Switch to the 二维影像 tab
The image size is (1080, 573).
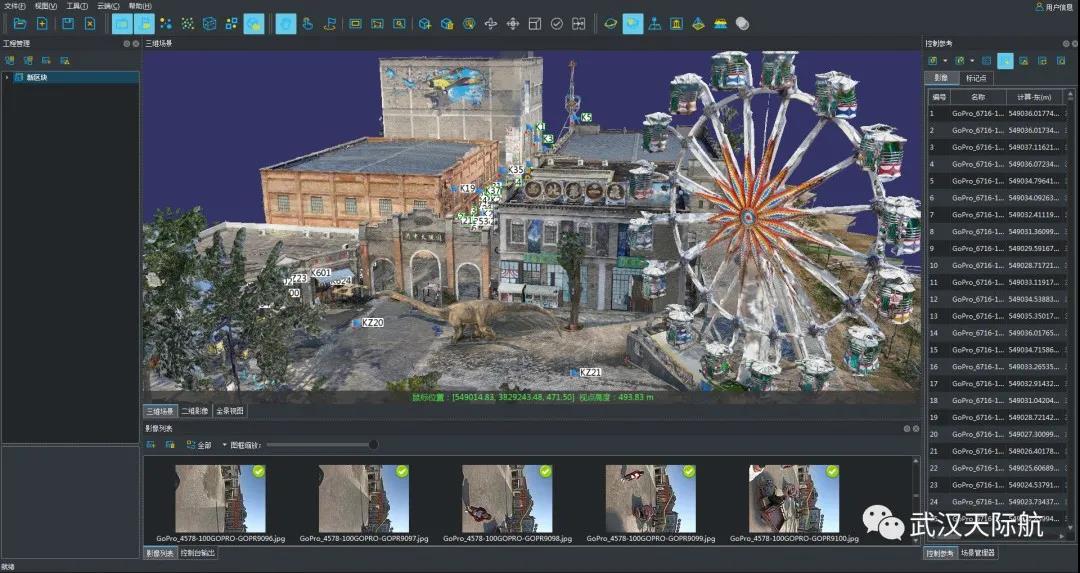tap(194, 411)
